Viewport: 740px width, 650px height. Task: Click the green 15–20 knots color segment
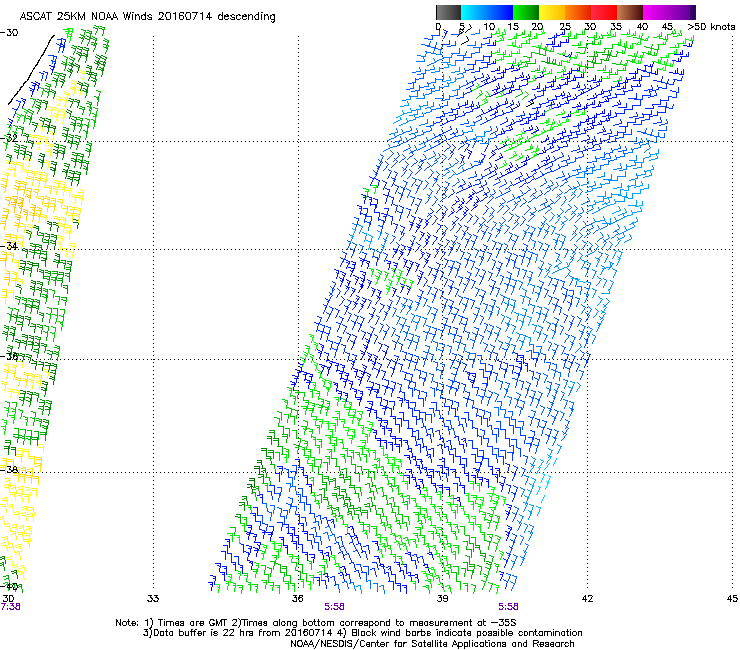coord(526,12)
